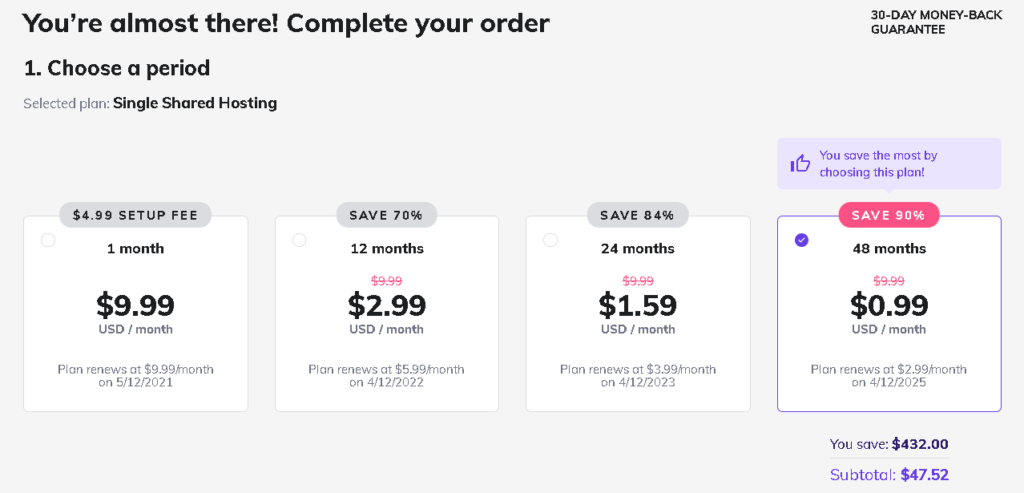Select the 12 months radio button
This screenshot has width=1024, height=493.
click(299, 240)
